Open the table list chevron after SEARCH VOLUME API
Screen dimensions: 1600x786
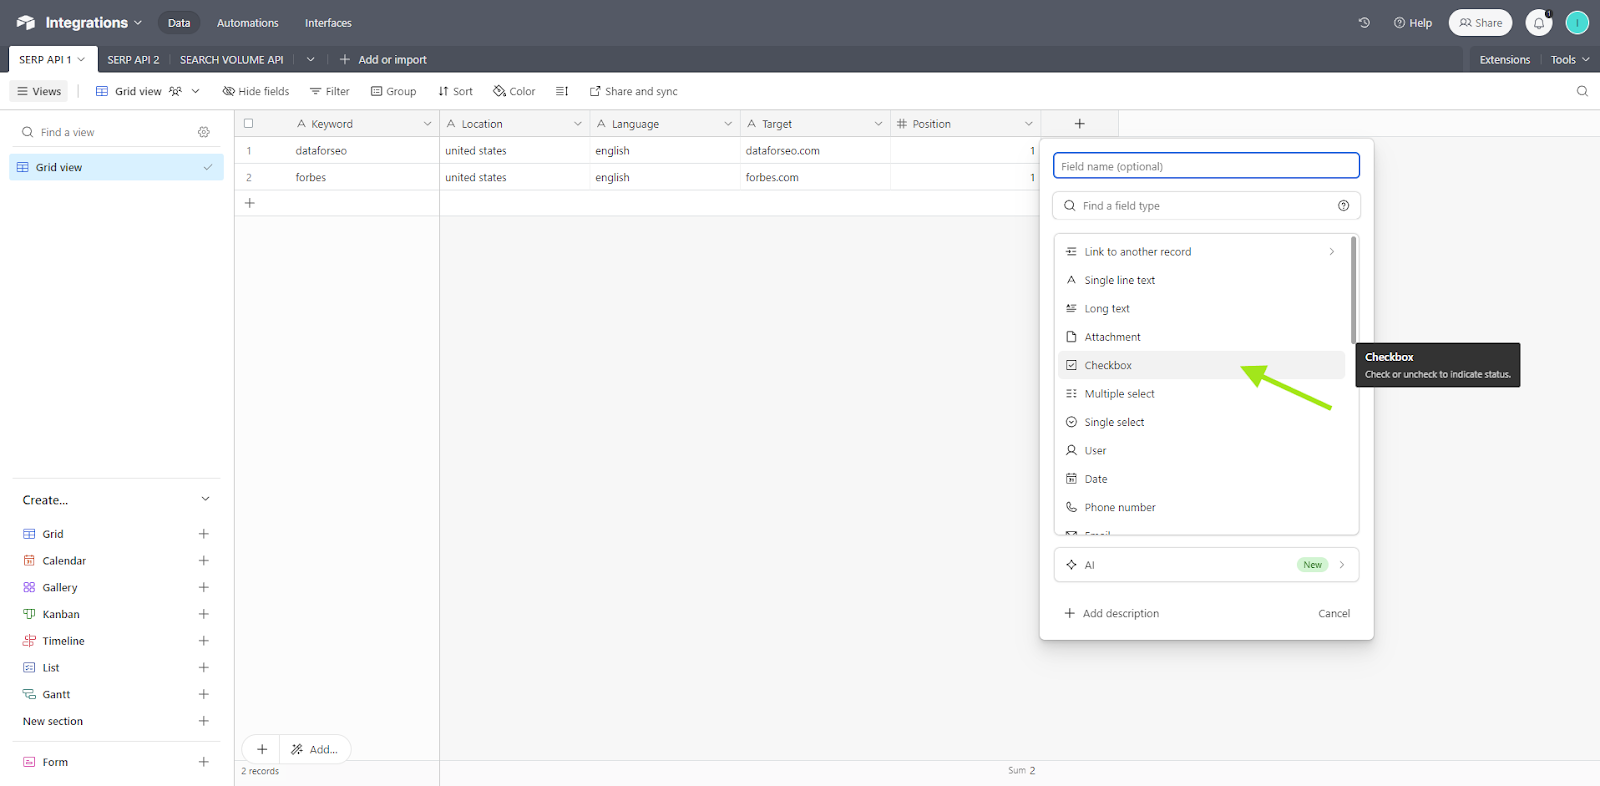tap(311, 59)
